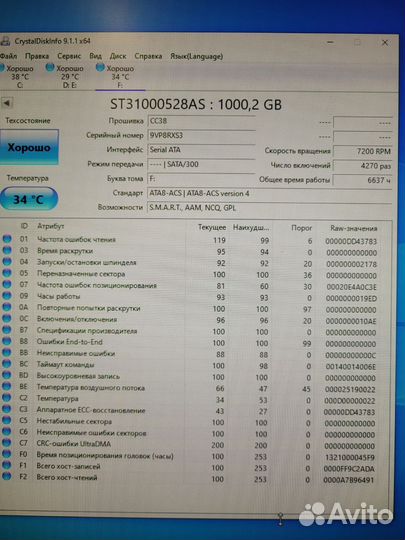Click the total work time 6637 ч

click(362, 180)
